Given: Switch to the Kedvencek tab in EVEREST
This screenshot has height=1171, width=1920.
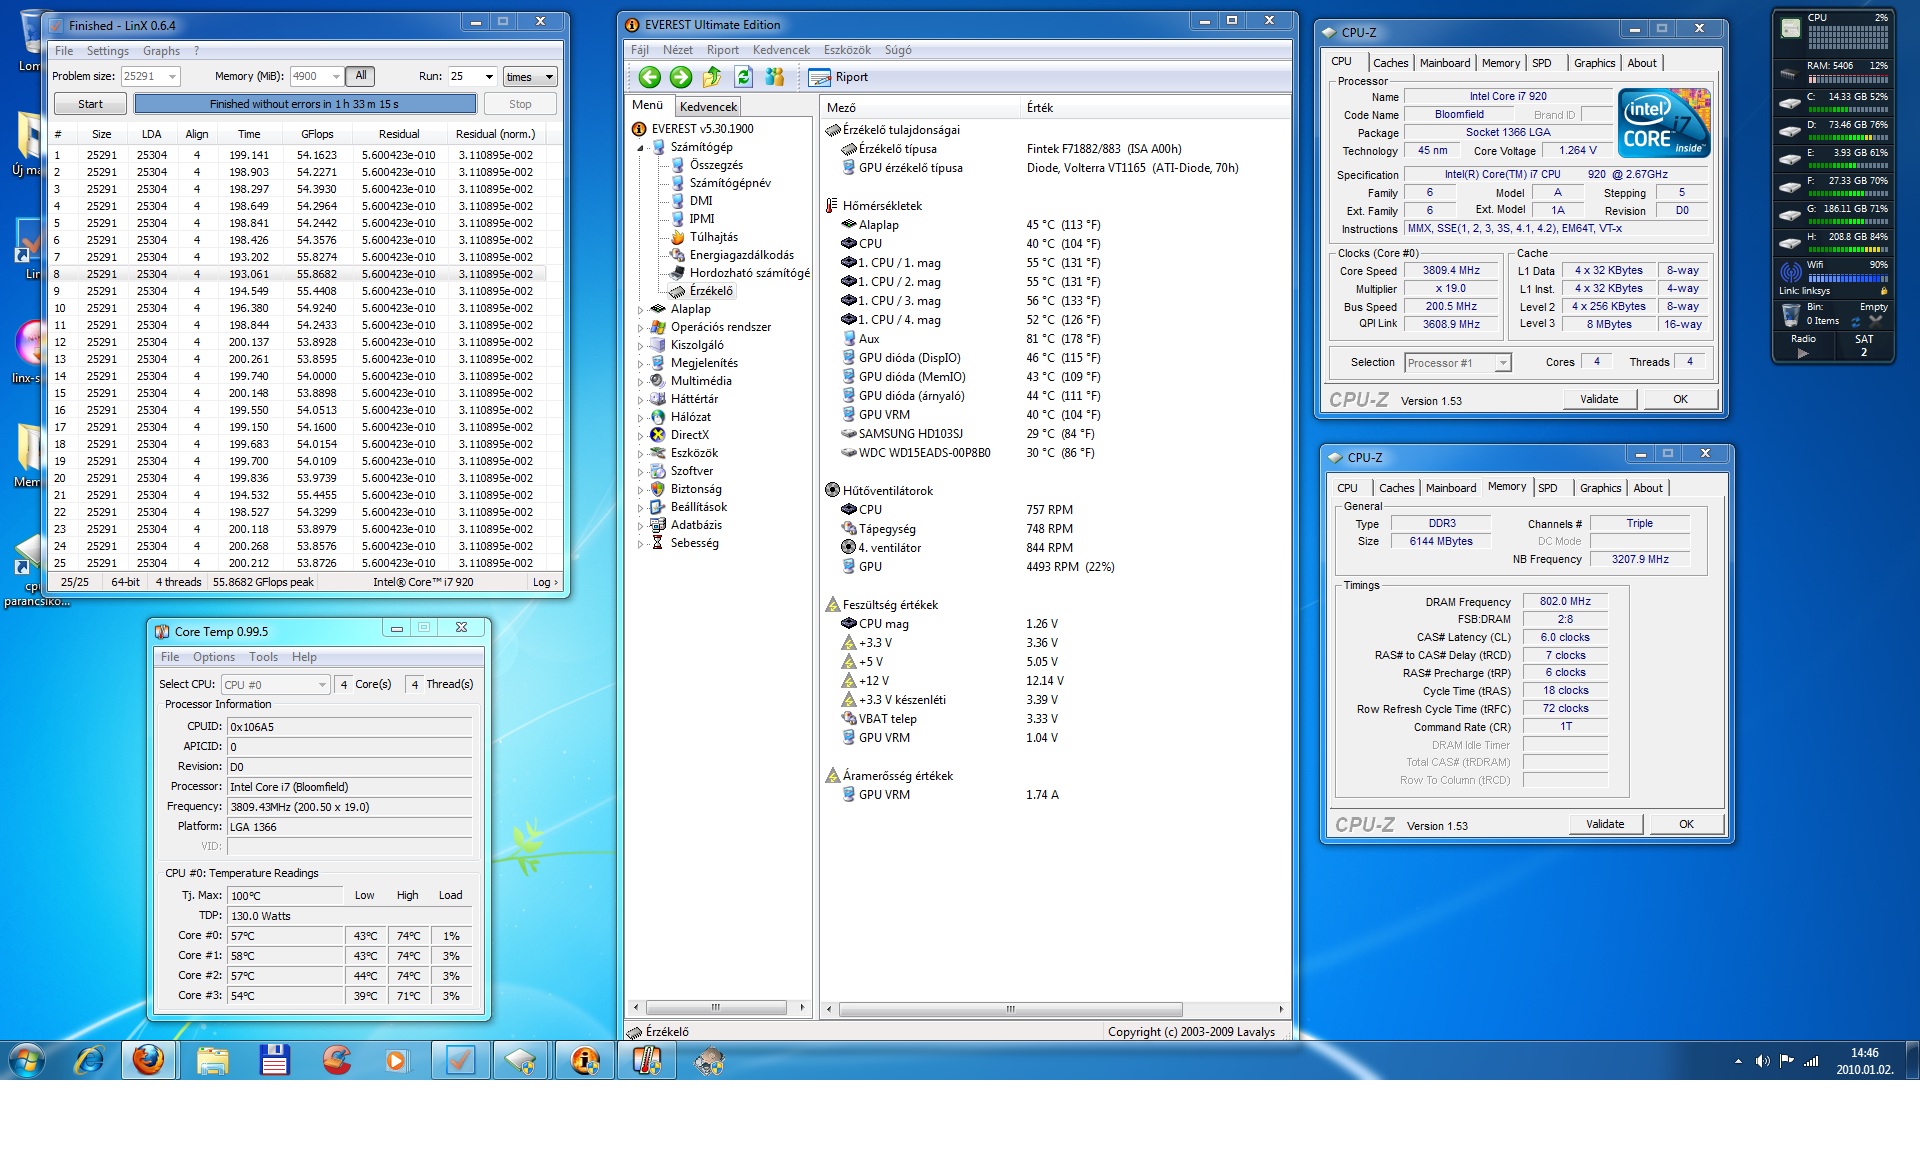Looking at the screenshot, I should click(x=708, y=107).
